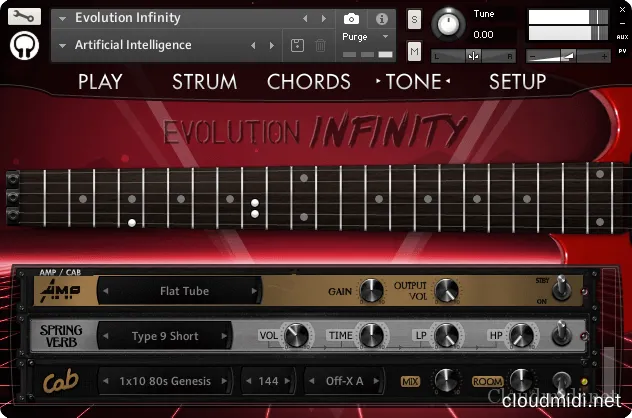Solo the instrument with S button
The width and height of the screenshot is (632, 418).
pyautogui.click(x=415, y=20)
